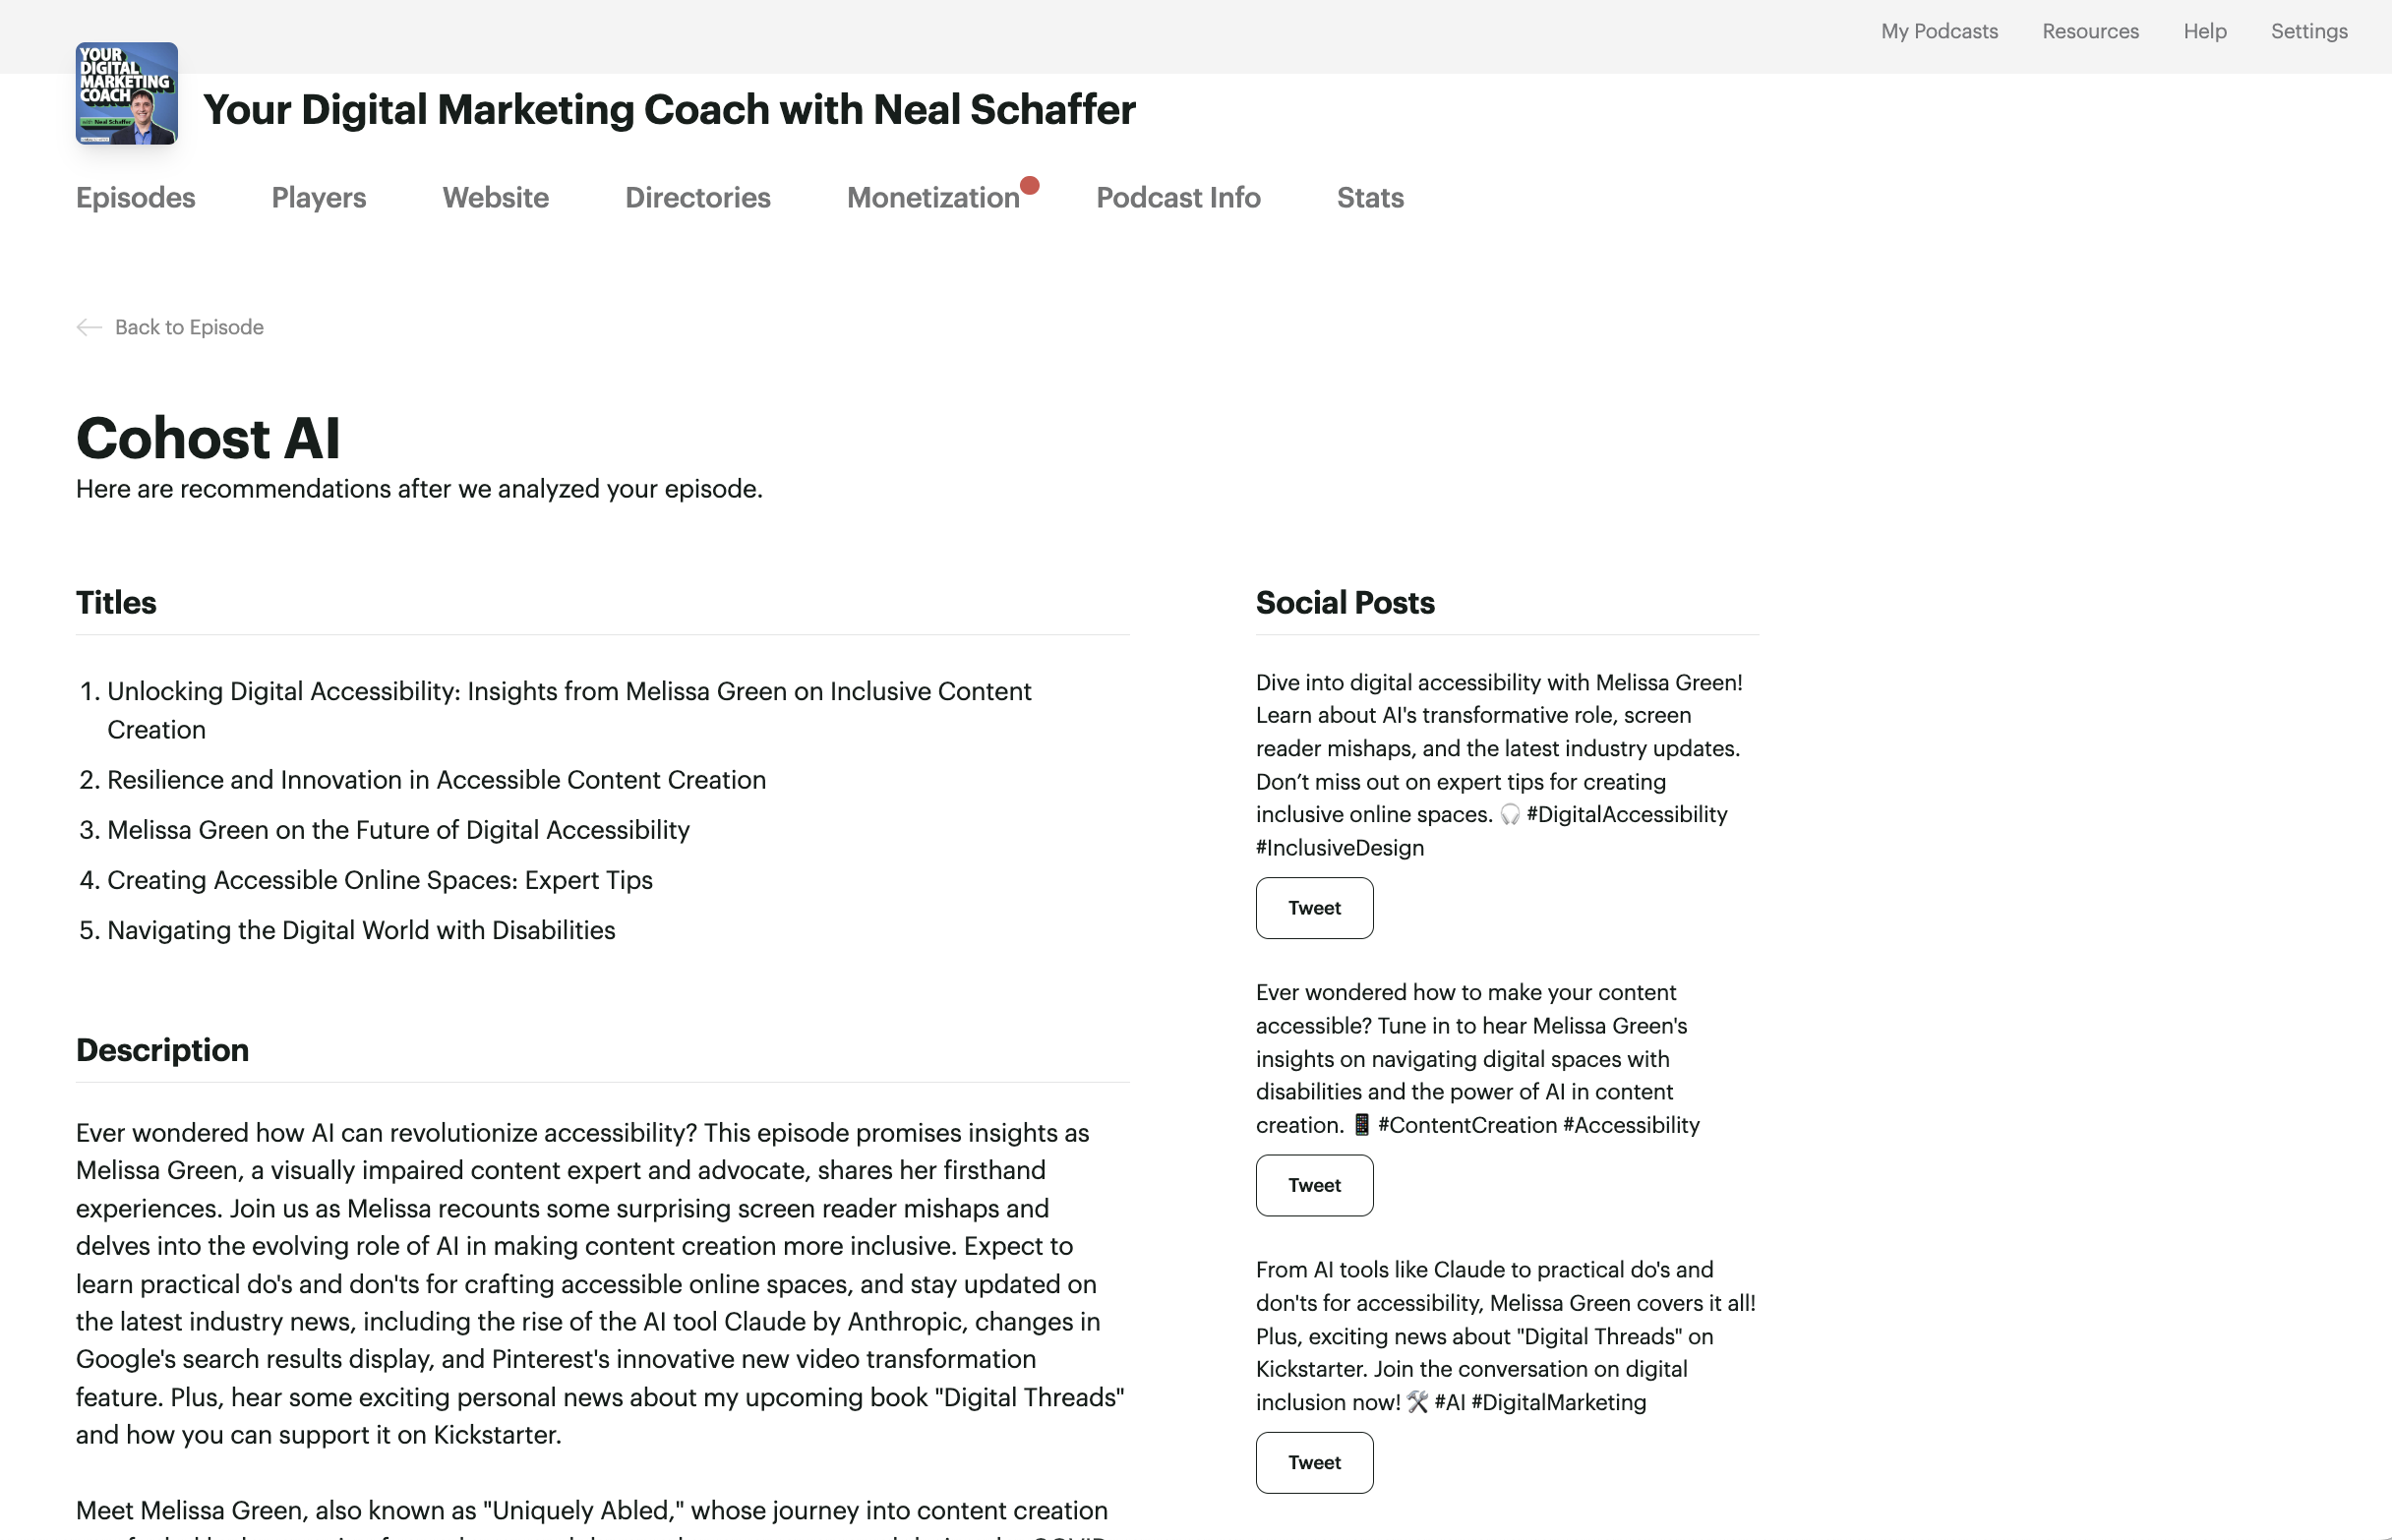Click the back arrow icon

(x=89, y=327)
